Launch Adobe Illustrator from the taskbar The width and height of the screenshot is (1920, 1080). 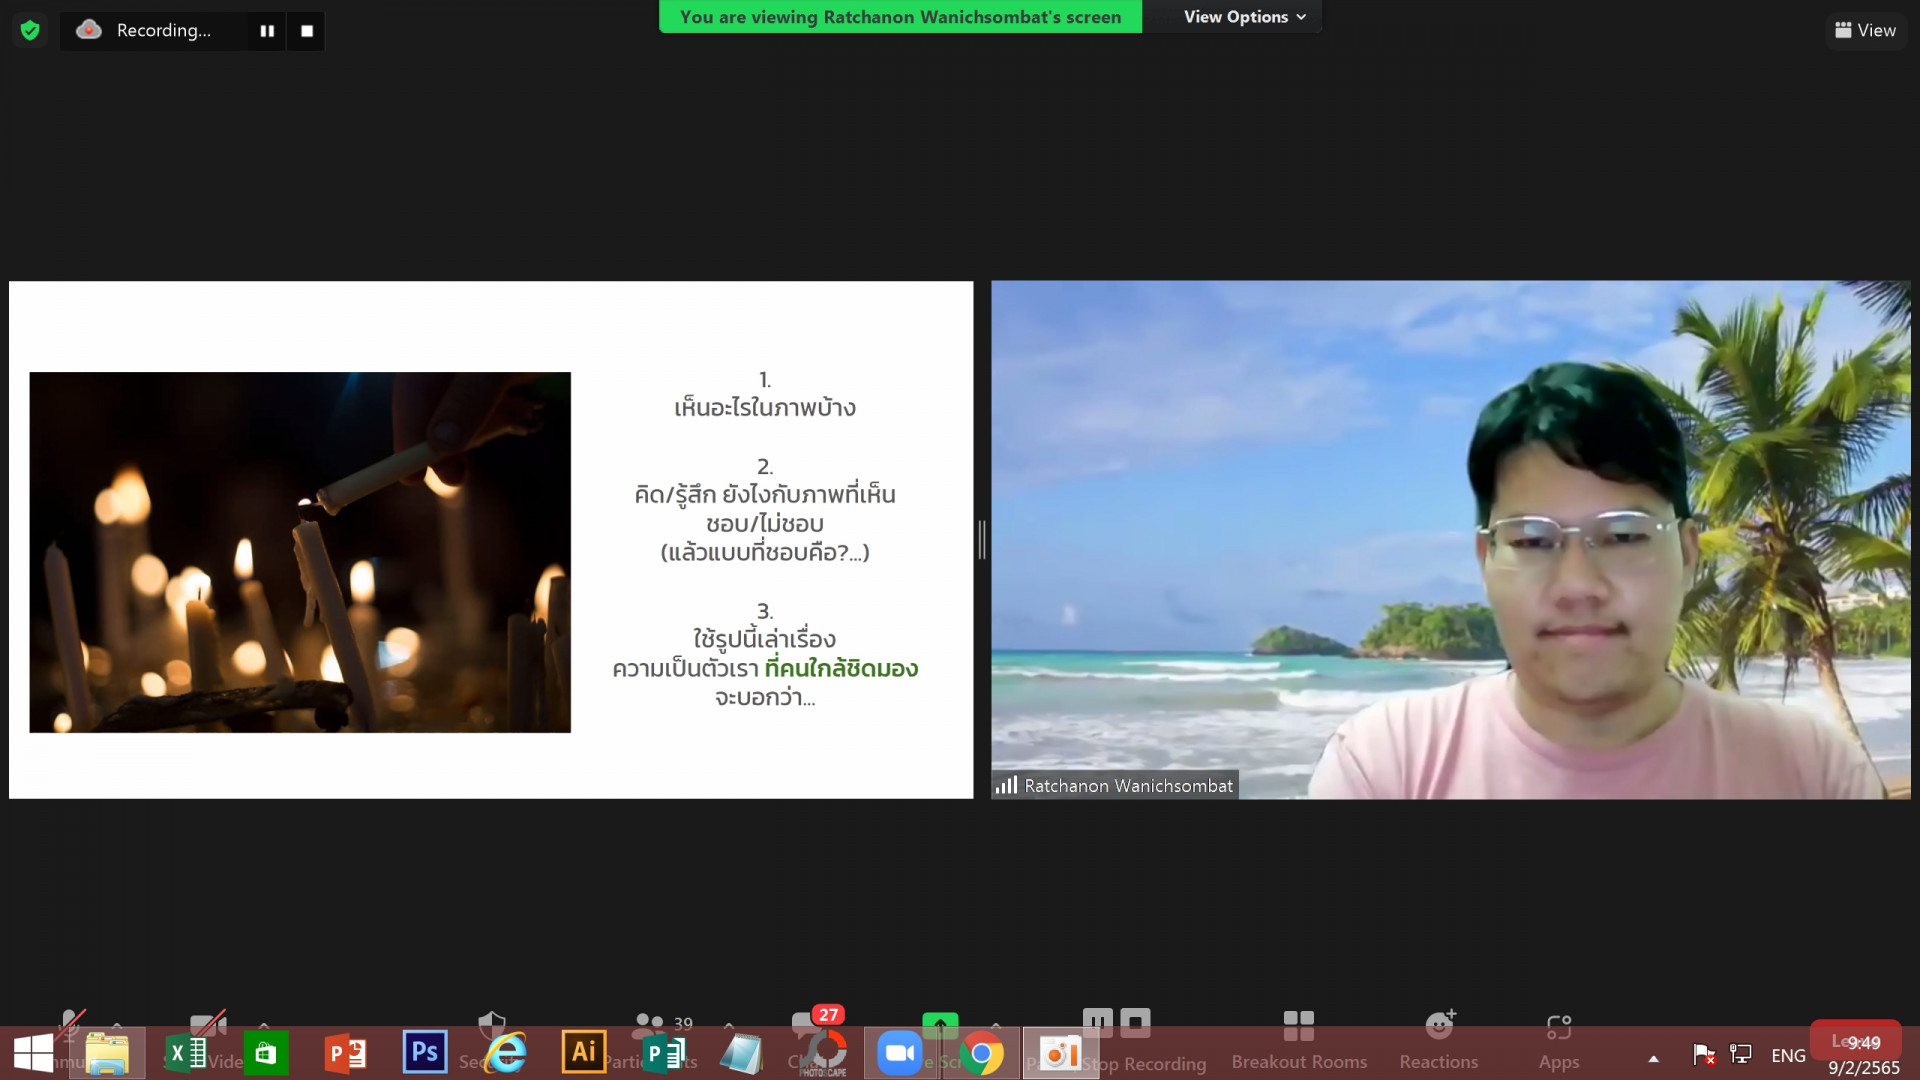pos(584,1053)
